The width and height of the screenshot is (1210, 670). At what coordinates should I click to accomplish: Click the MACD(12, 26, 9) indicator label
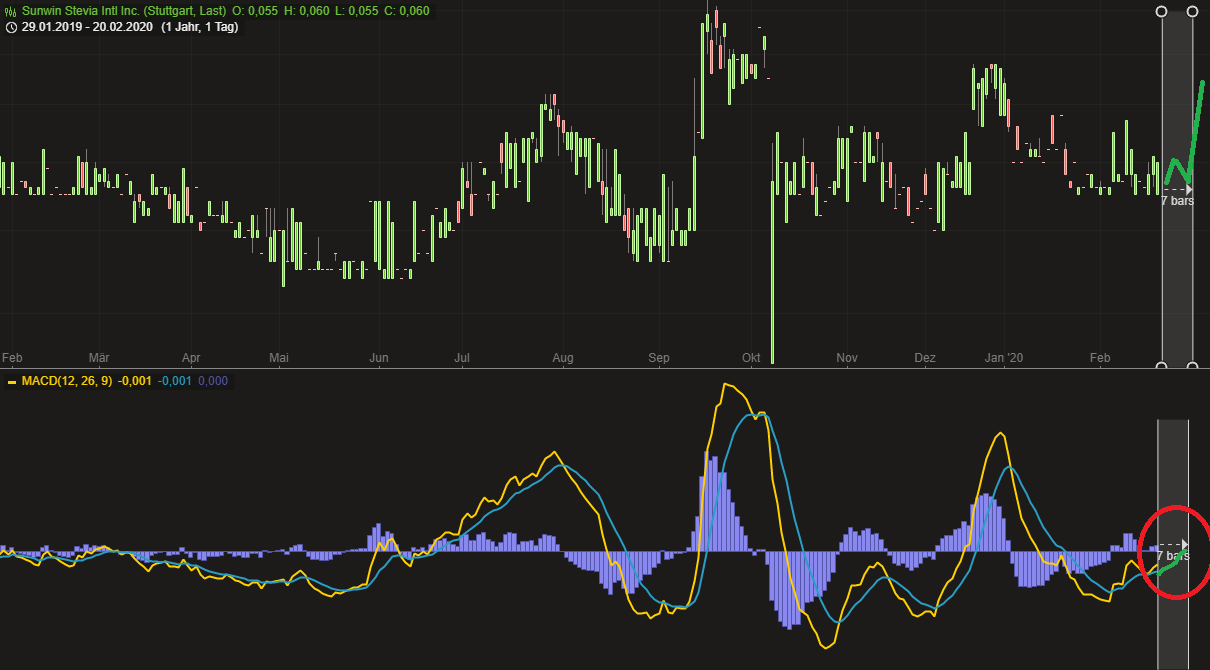click(x=66, y=381)
